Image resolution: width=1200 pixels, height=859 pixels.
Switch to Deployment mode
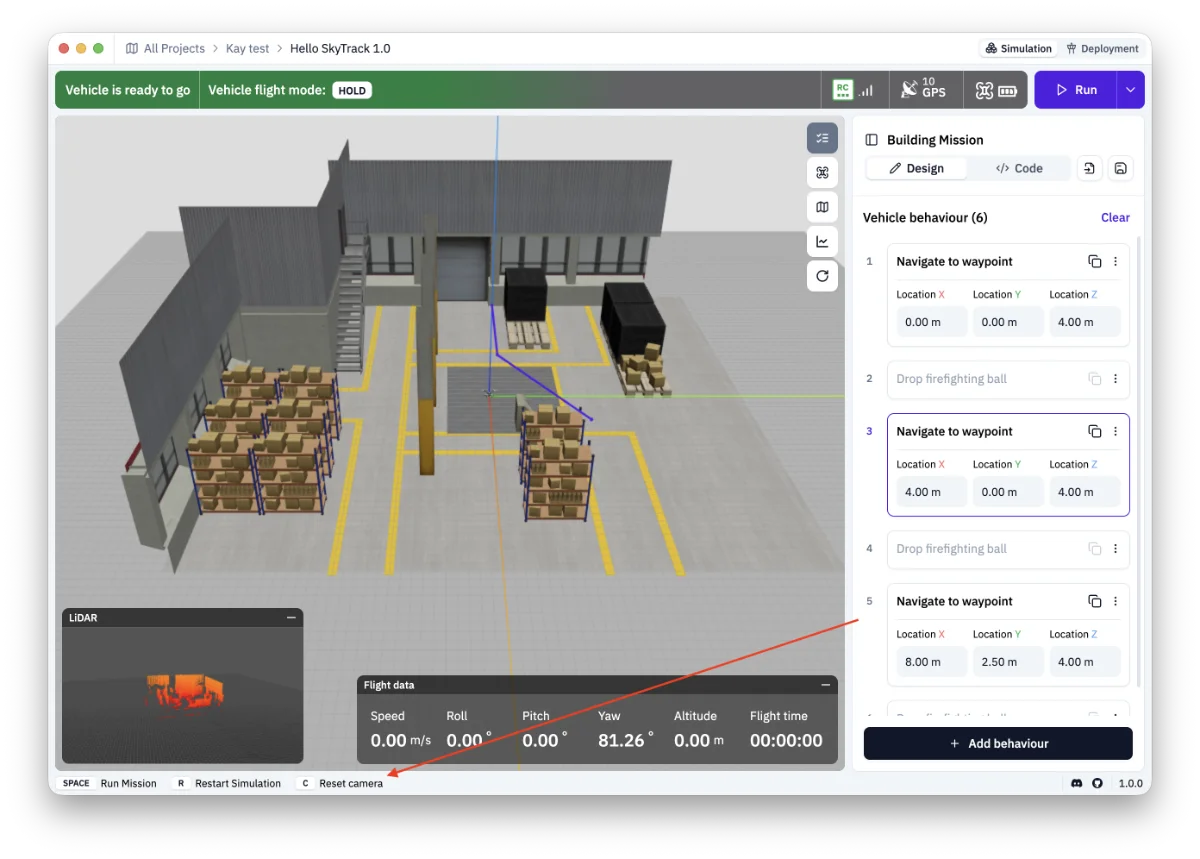1102,48
